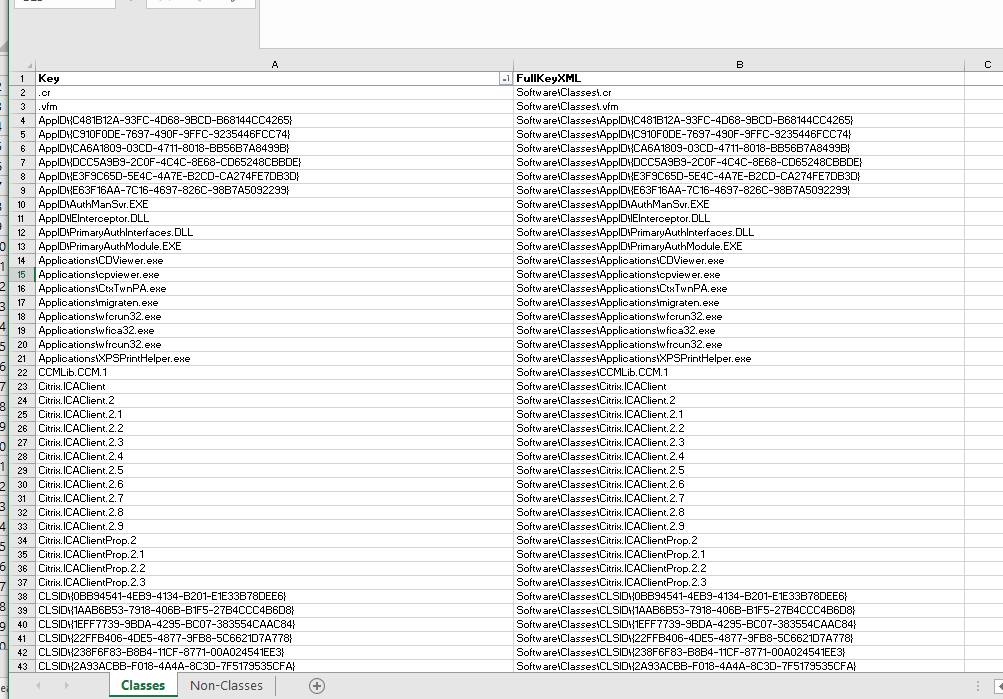Select Software\Classes\AppID\AuthManSvr.EXE cell
Image resolution: width=1003 pixels, height=699 pixels.
pos(739,205)
